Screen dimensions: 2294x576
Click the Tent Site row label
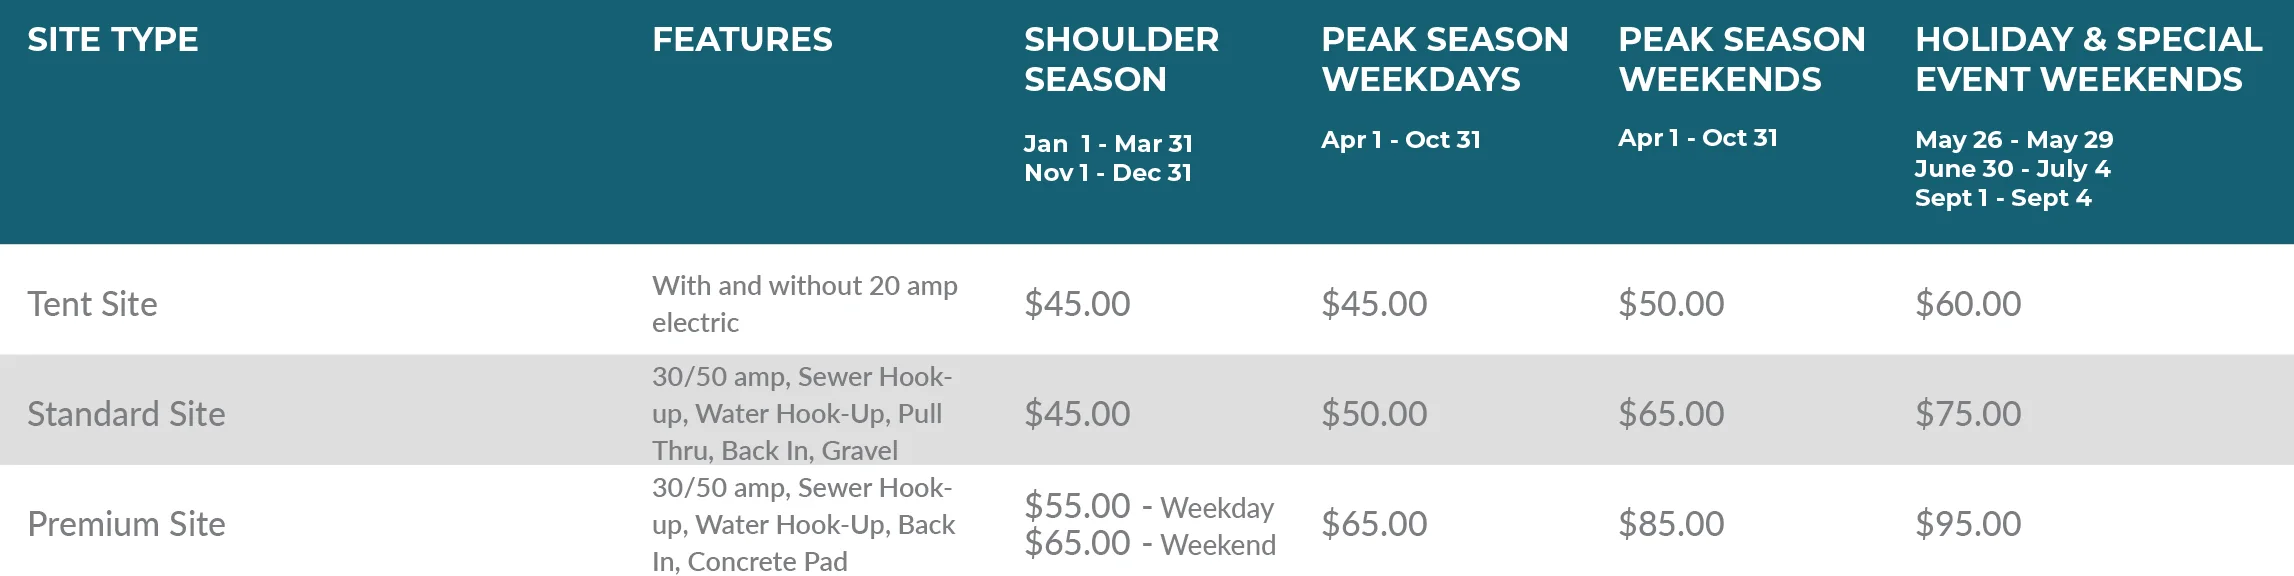point(92,304)
